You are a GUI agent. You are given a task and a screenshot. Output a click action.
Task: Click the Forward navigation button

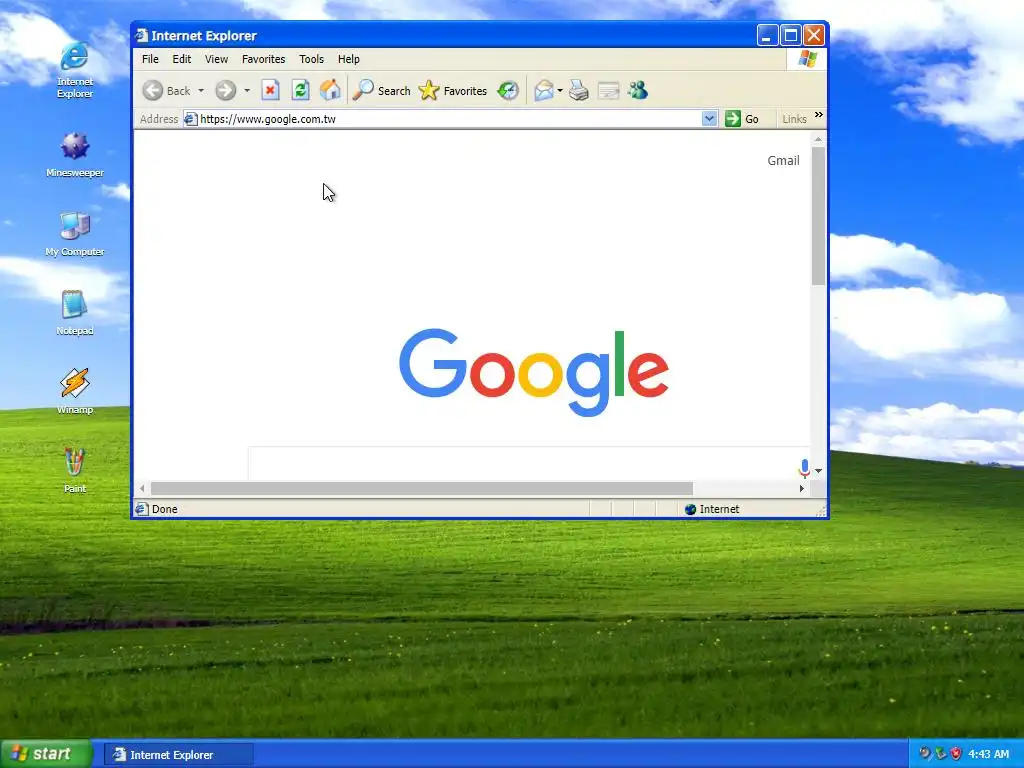[226, 91]
